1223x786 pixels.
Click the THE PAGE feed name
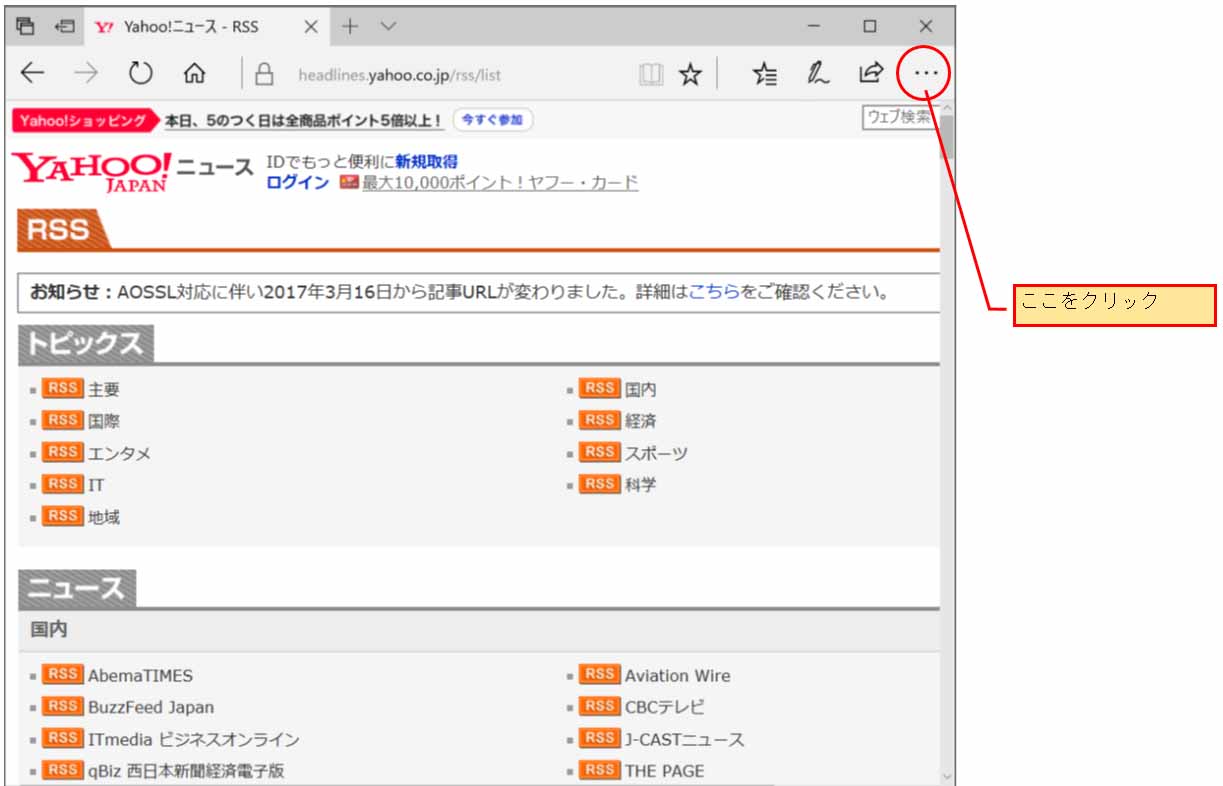coord(665,771)
